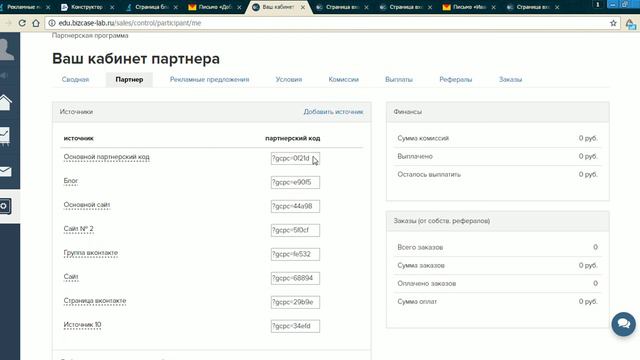Click the Осталось выплатить row label

(429, 175)
